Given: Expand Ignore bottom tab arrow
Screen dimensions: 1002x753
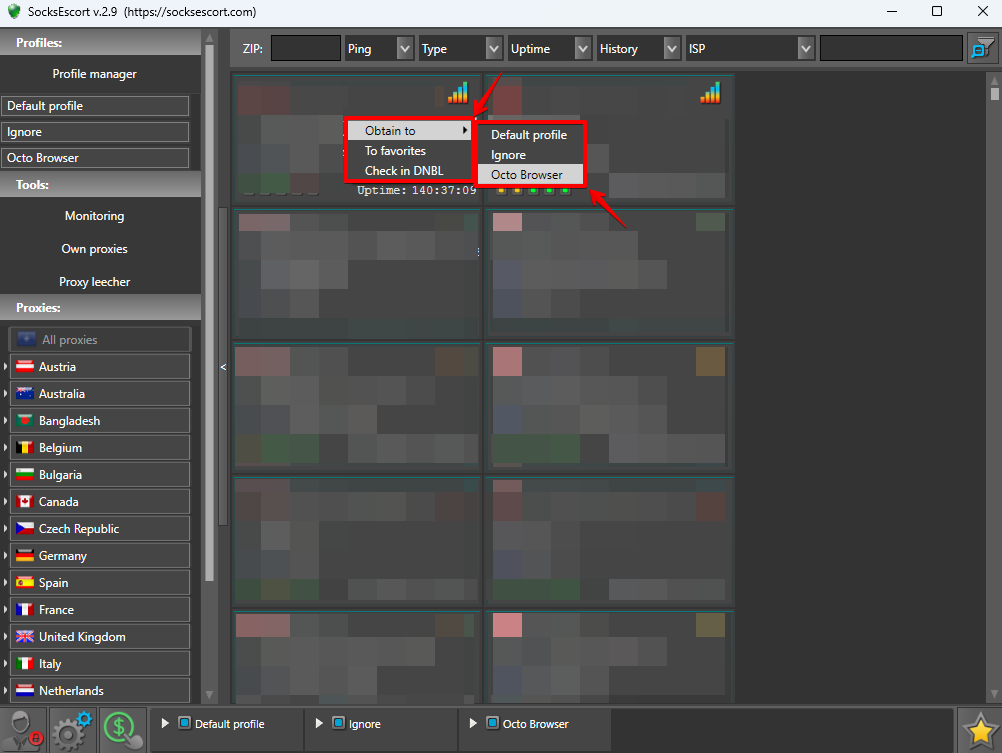Looking at the screenshot, I should (319, 723).
